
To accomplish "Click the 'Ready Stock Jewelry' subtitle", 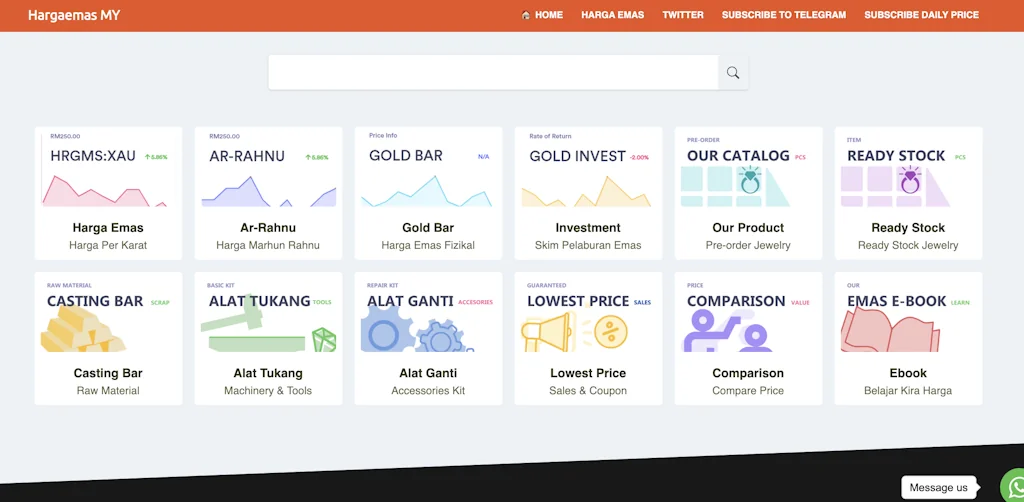I will (908, 245).
